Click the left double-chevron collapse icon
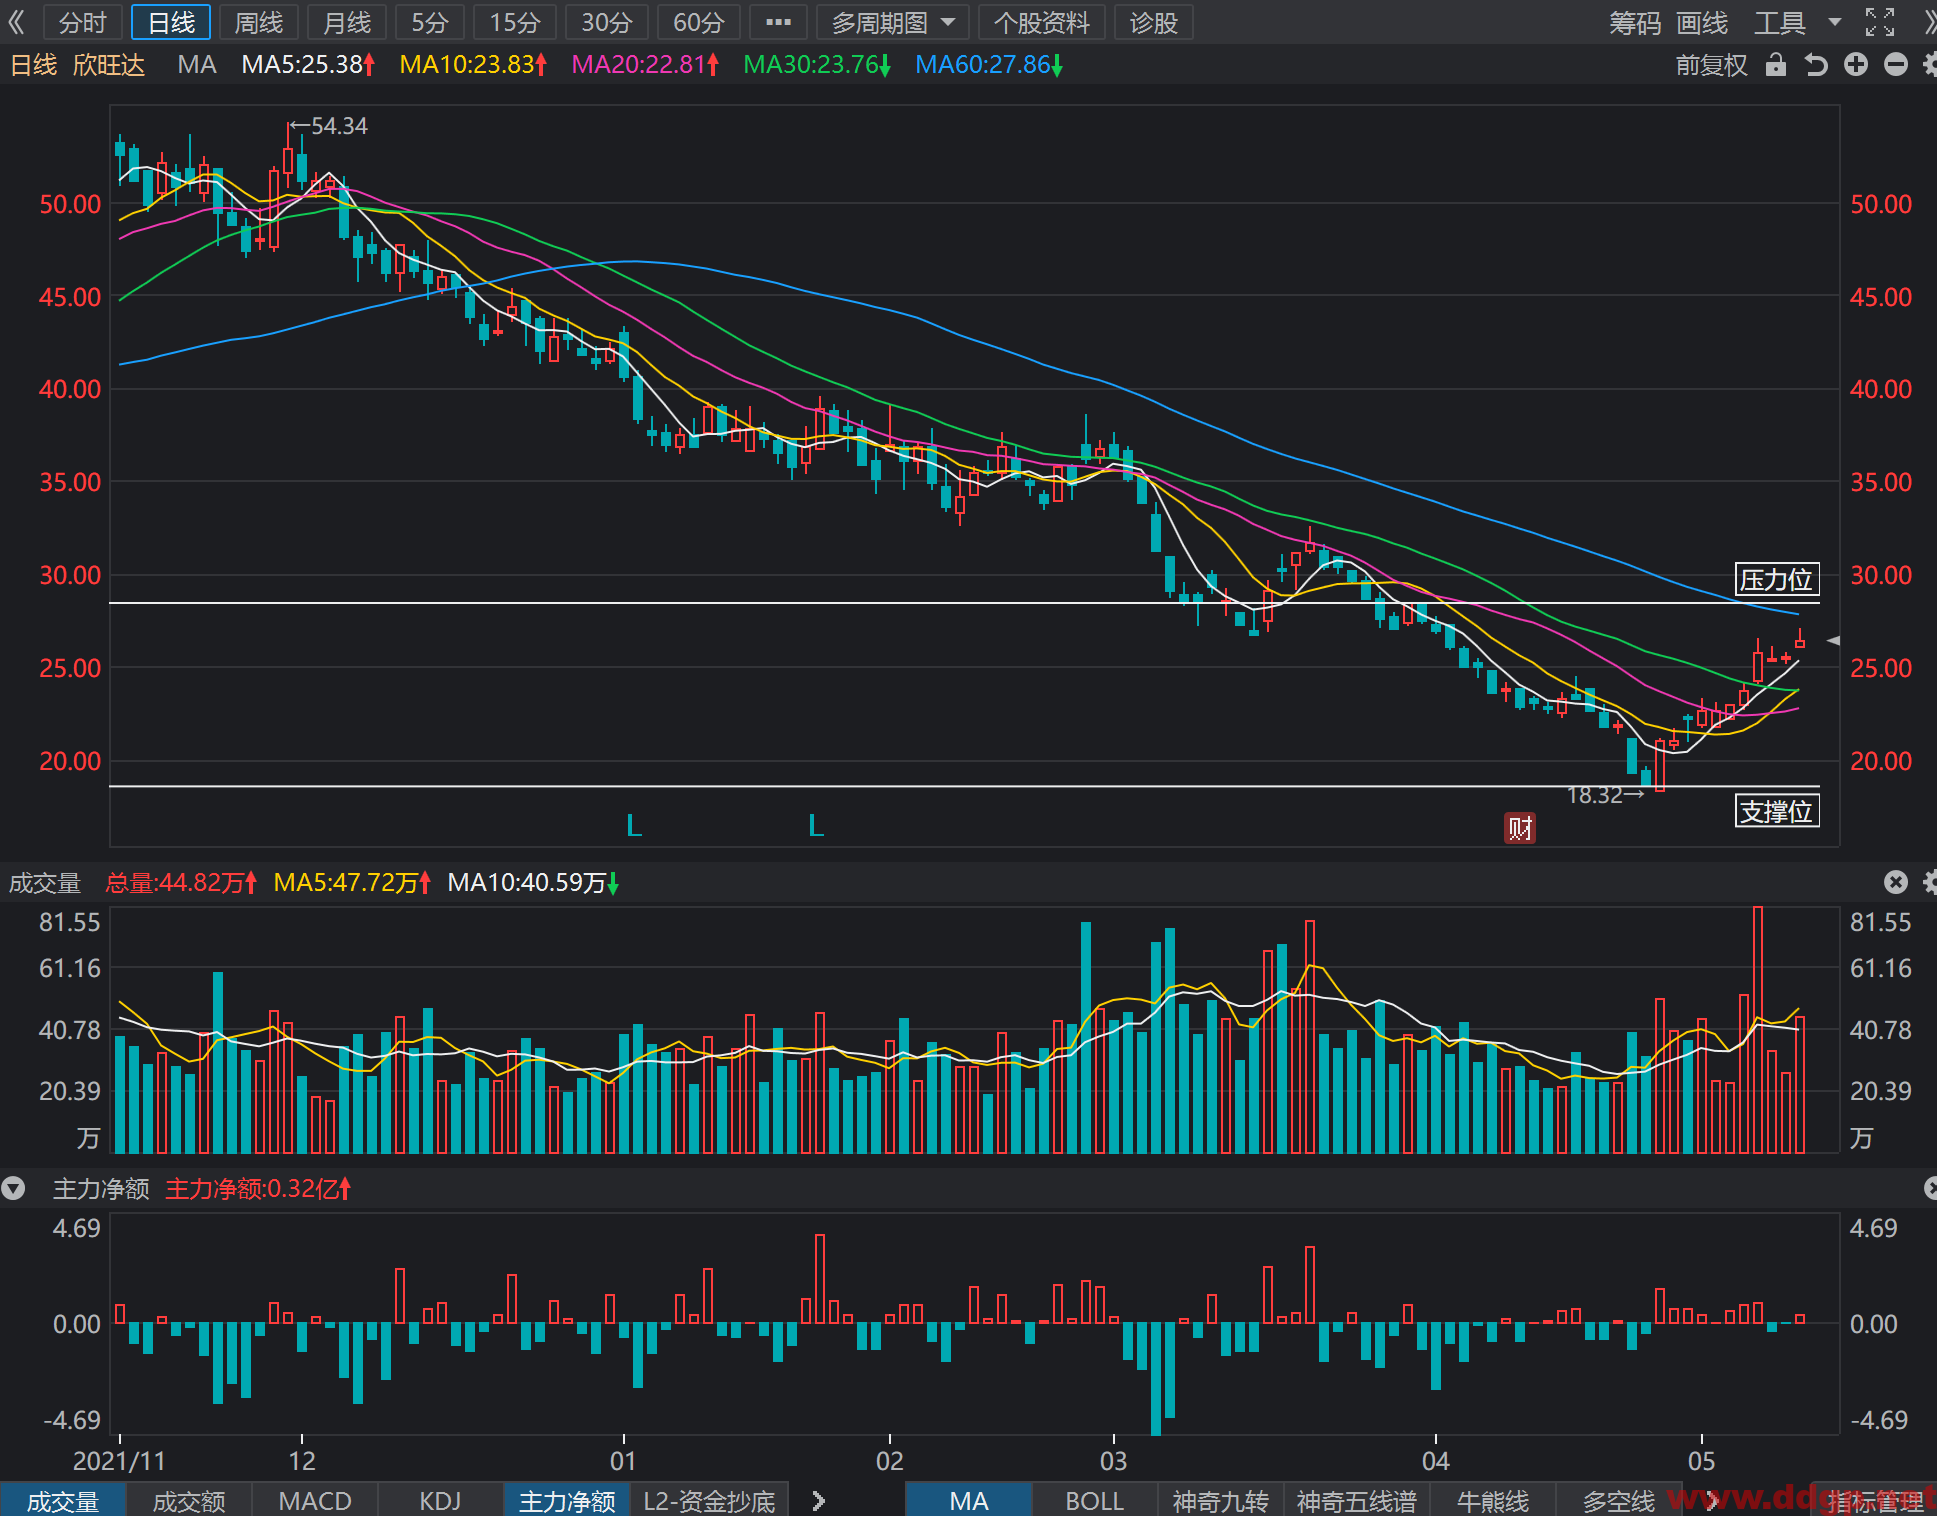The width and height of the screenshot is (1937, 1516). [x=15, y=22]
